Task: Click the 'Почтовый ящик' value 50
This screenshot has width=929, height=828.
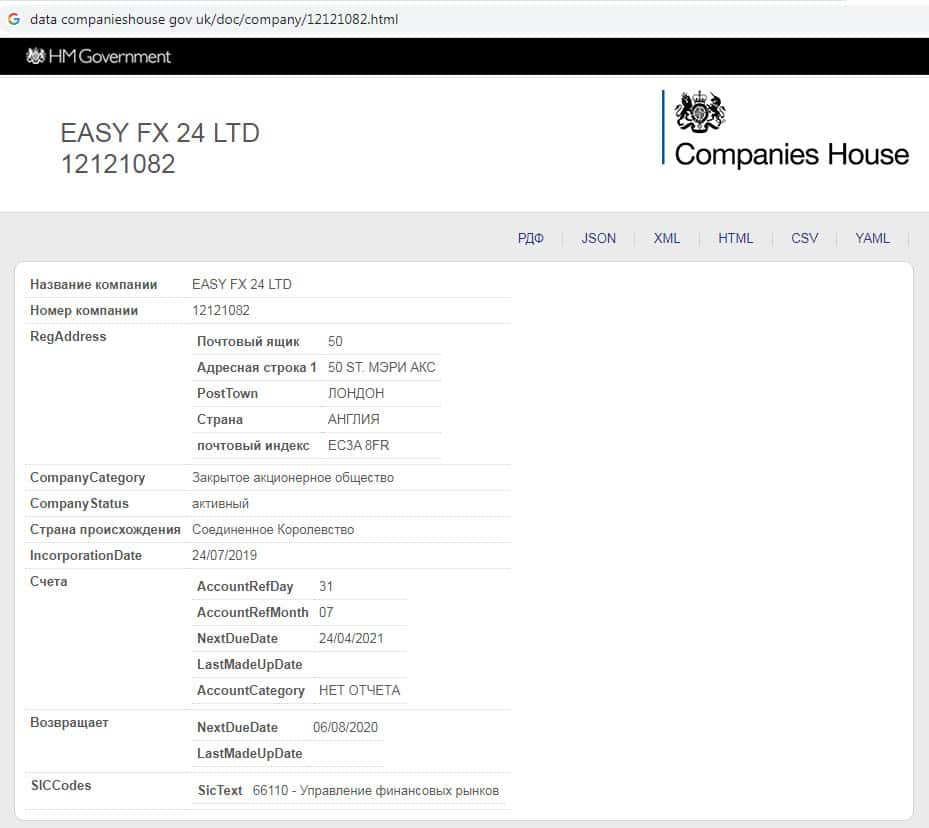Action: click(x=335, y=341)
